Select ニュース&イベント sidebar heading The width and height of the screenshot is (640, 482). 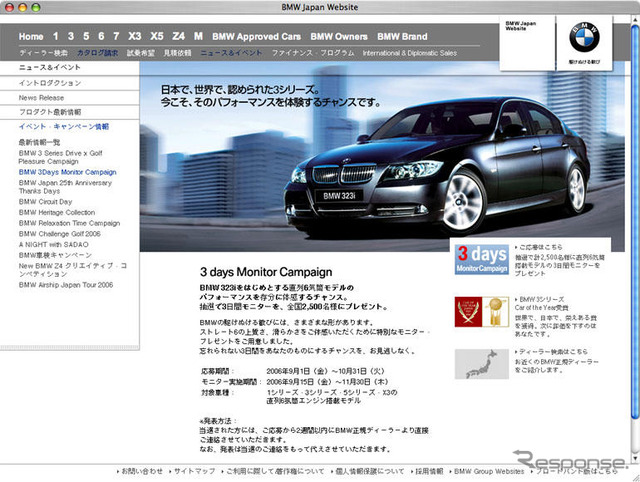(49, 67)
